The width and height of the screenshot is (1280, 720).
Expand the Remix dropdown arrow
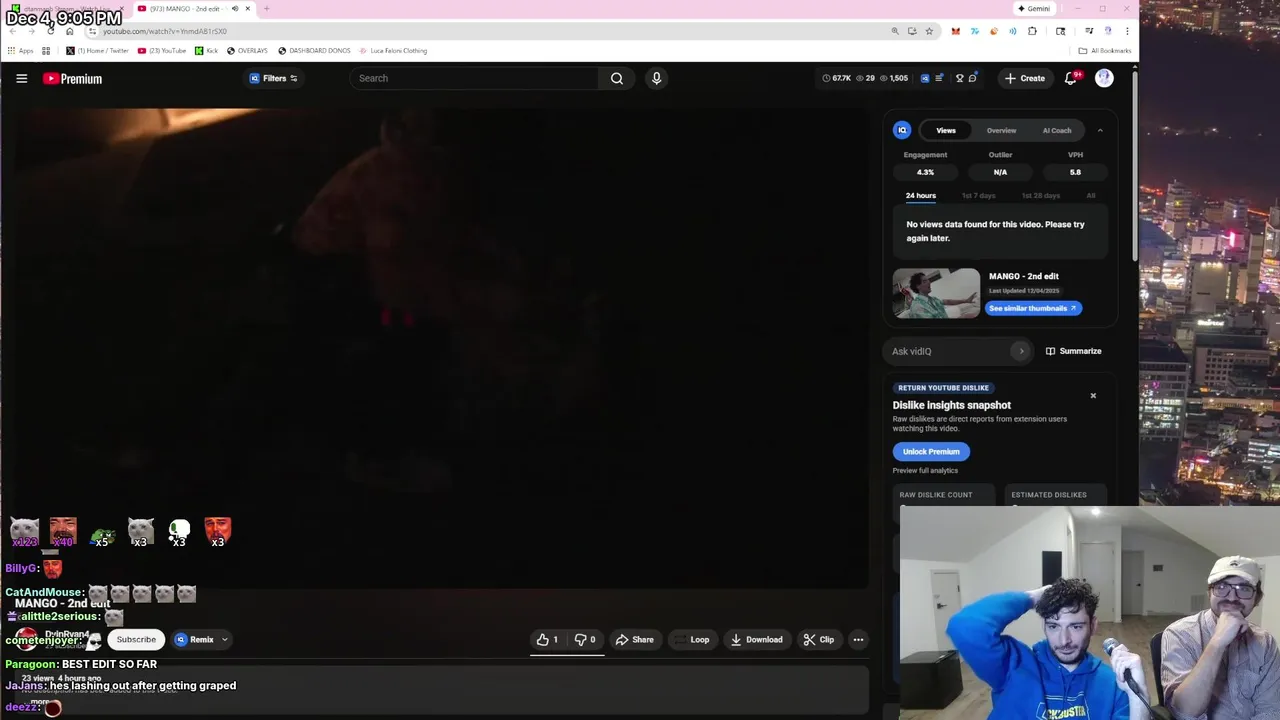tap(225, 640)
